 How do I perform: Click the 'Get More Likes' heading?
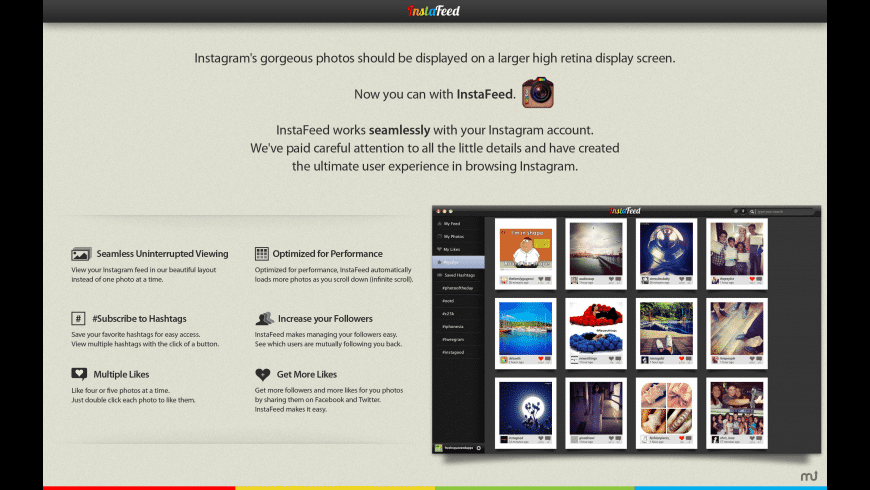click(x=307, y=375)
